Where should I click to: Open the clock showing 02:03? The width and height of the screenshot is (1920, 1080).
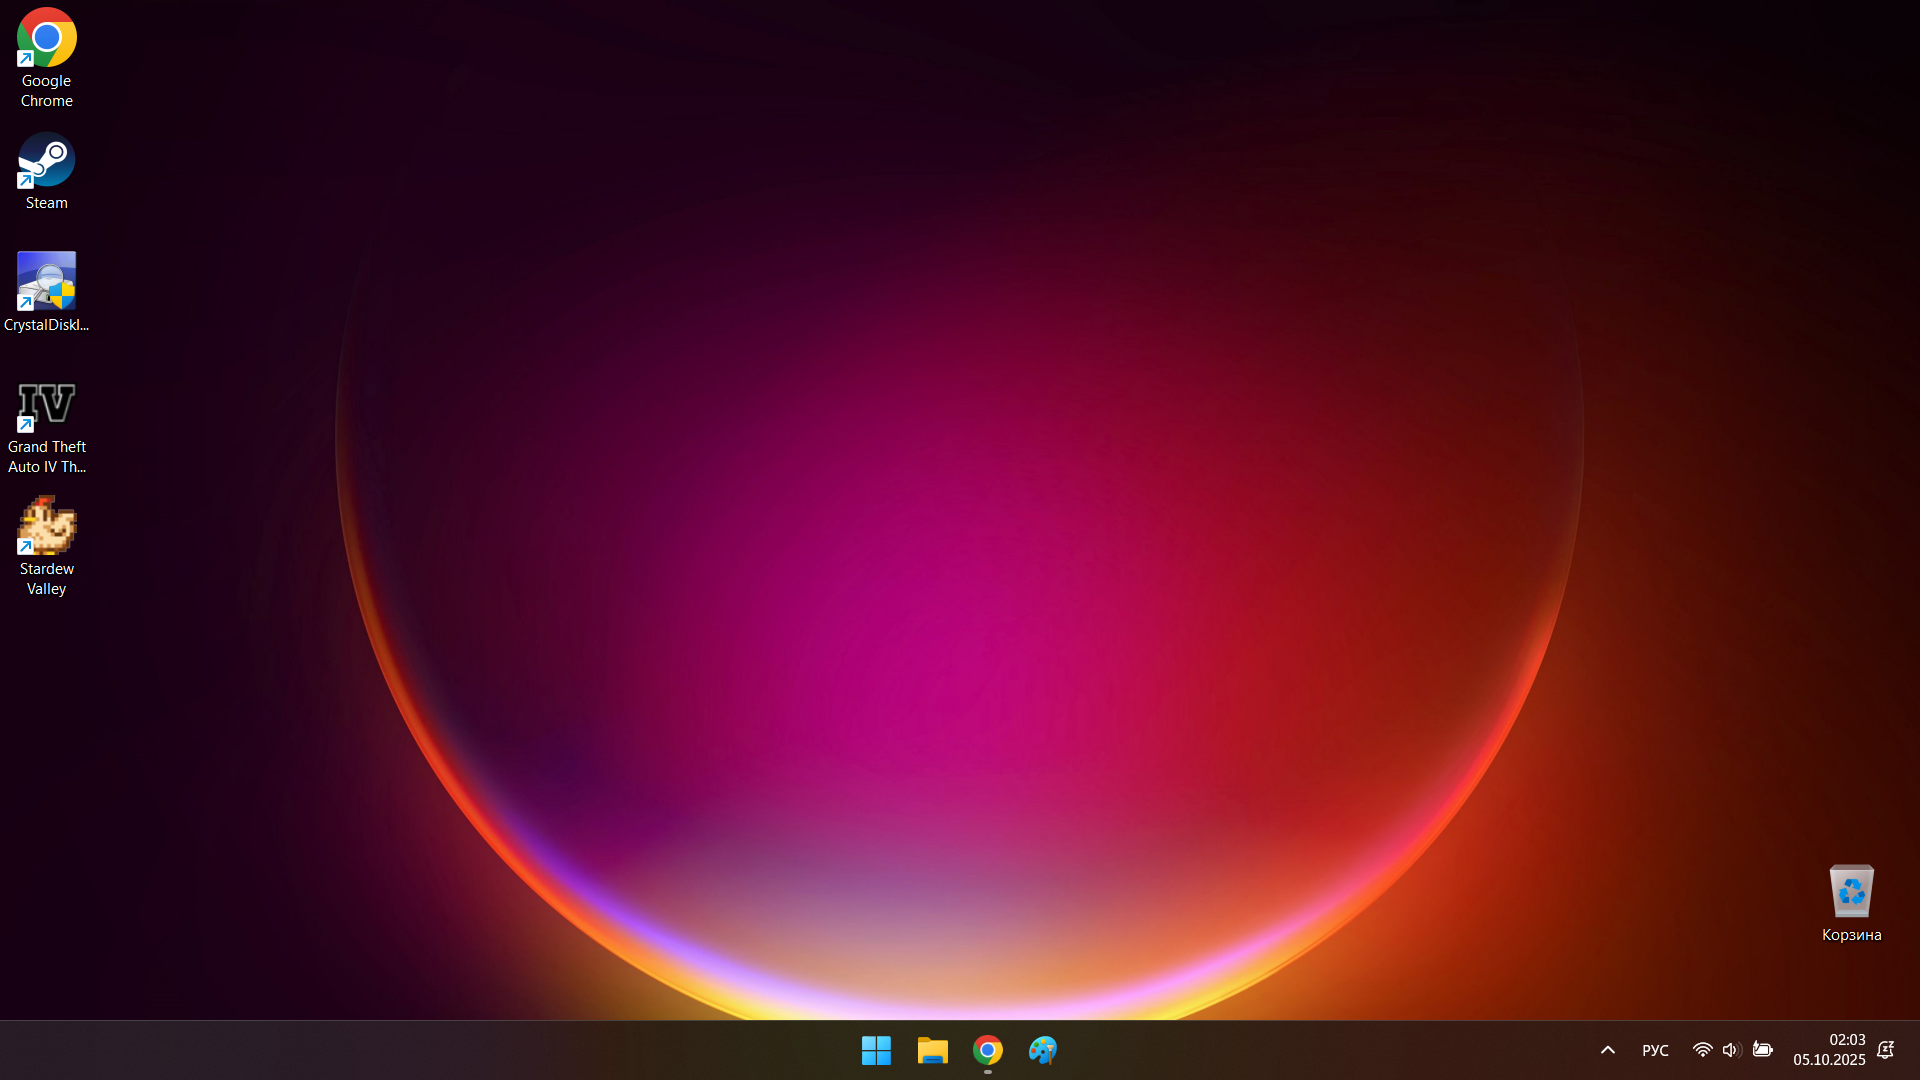coord(1847,1040)
